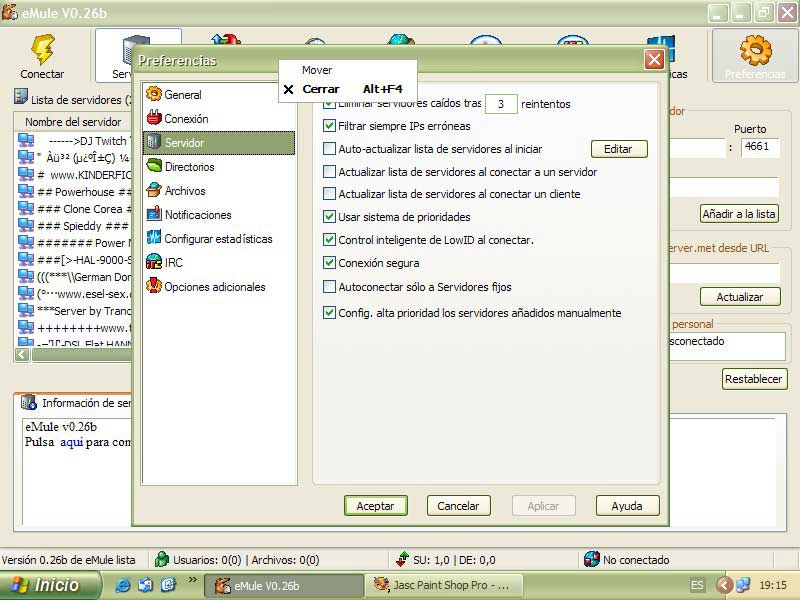Click the Información de servidor icon
Screen dimensions: 800x600
[29, 402]
